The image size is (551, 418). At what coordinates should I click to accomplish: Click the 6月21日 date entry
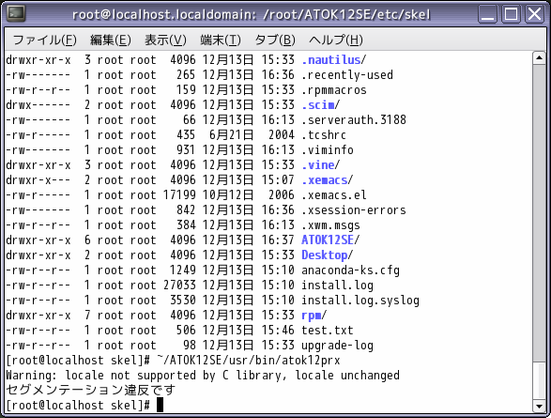[x=231, y=135]
